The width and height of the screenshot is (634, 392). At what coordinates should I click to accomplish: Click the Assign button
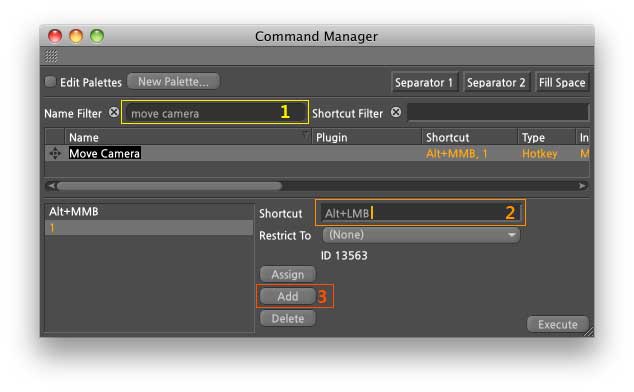[287, 274]
